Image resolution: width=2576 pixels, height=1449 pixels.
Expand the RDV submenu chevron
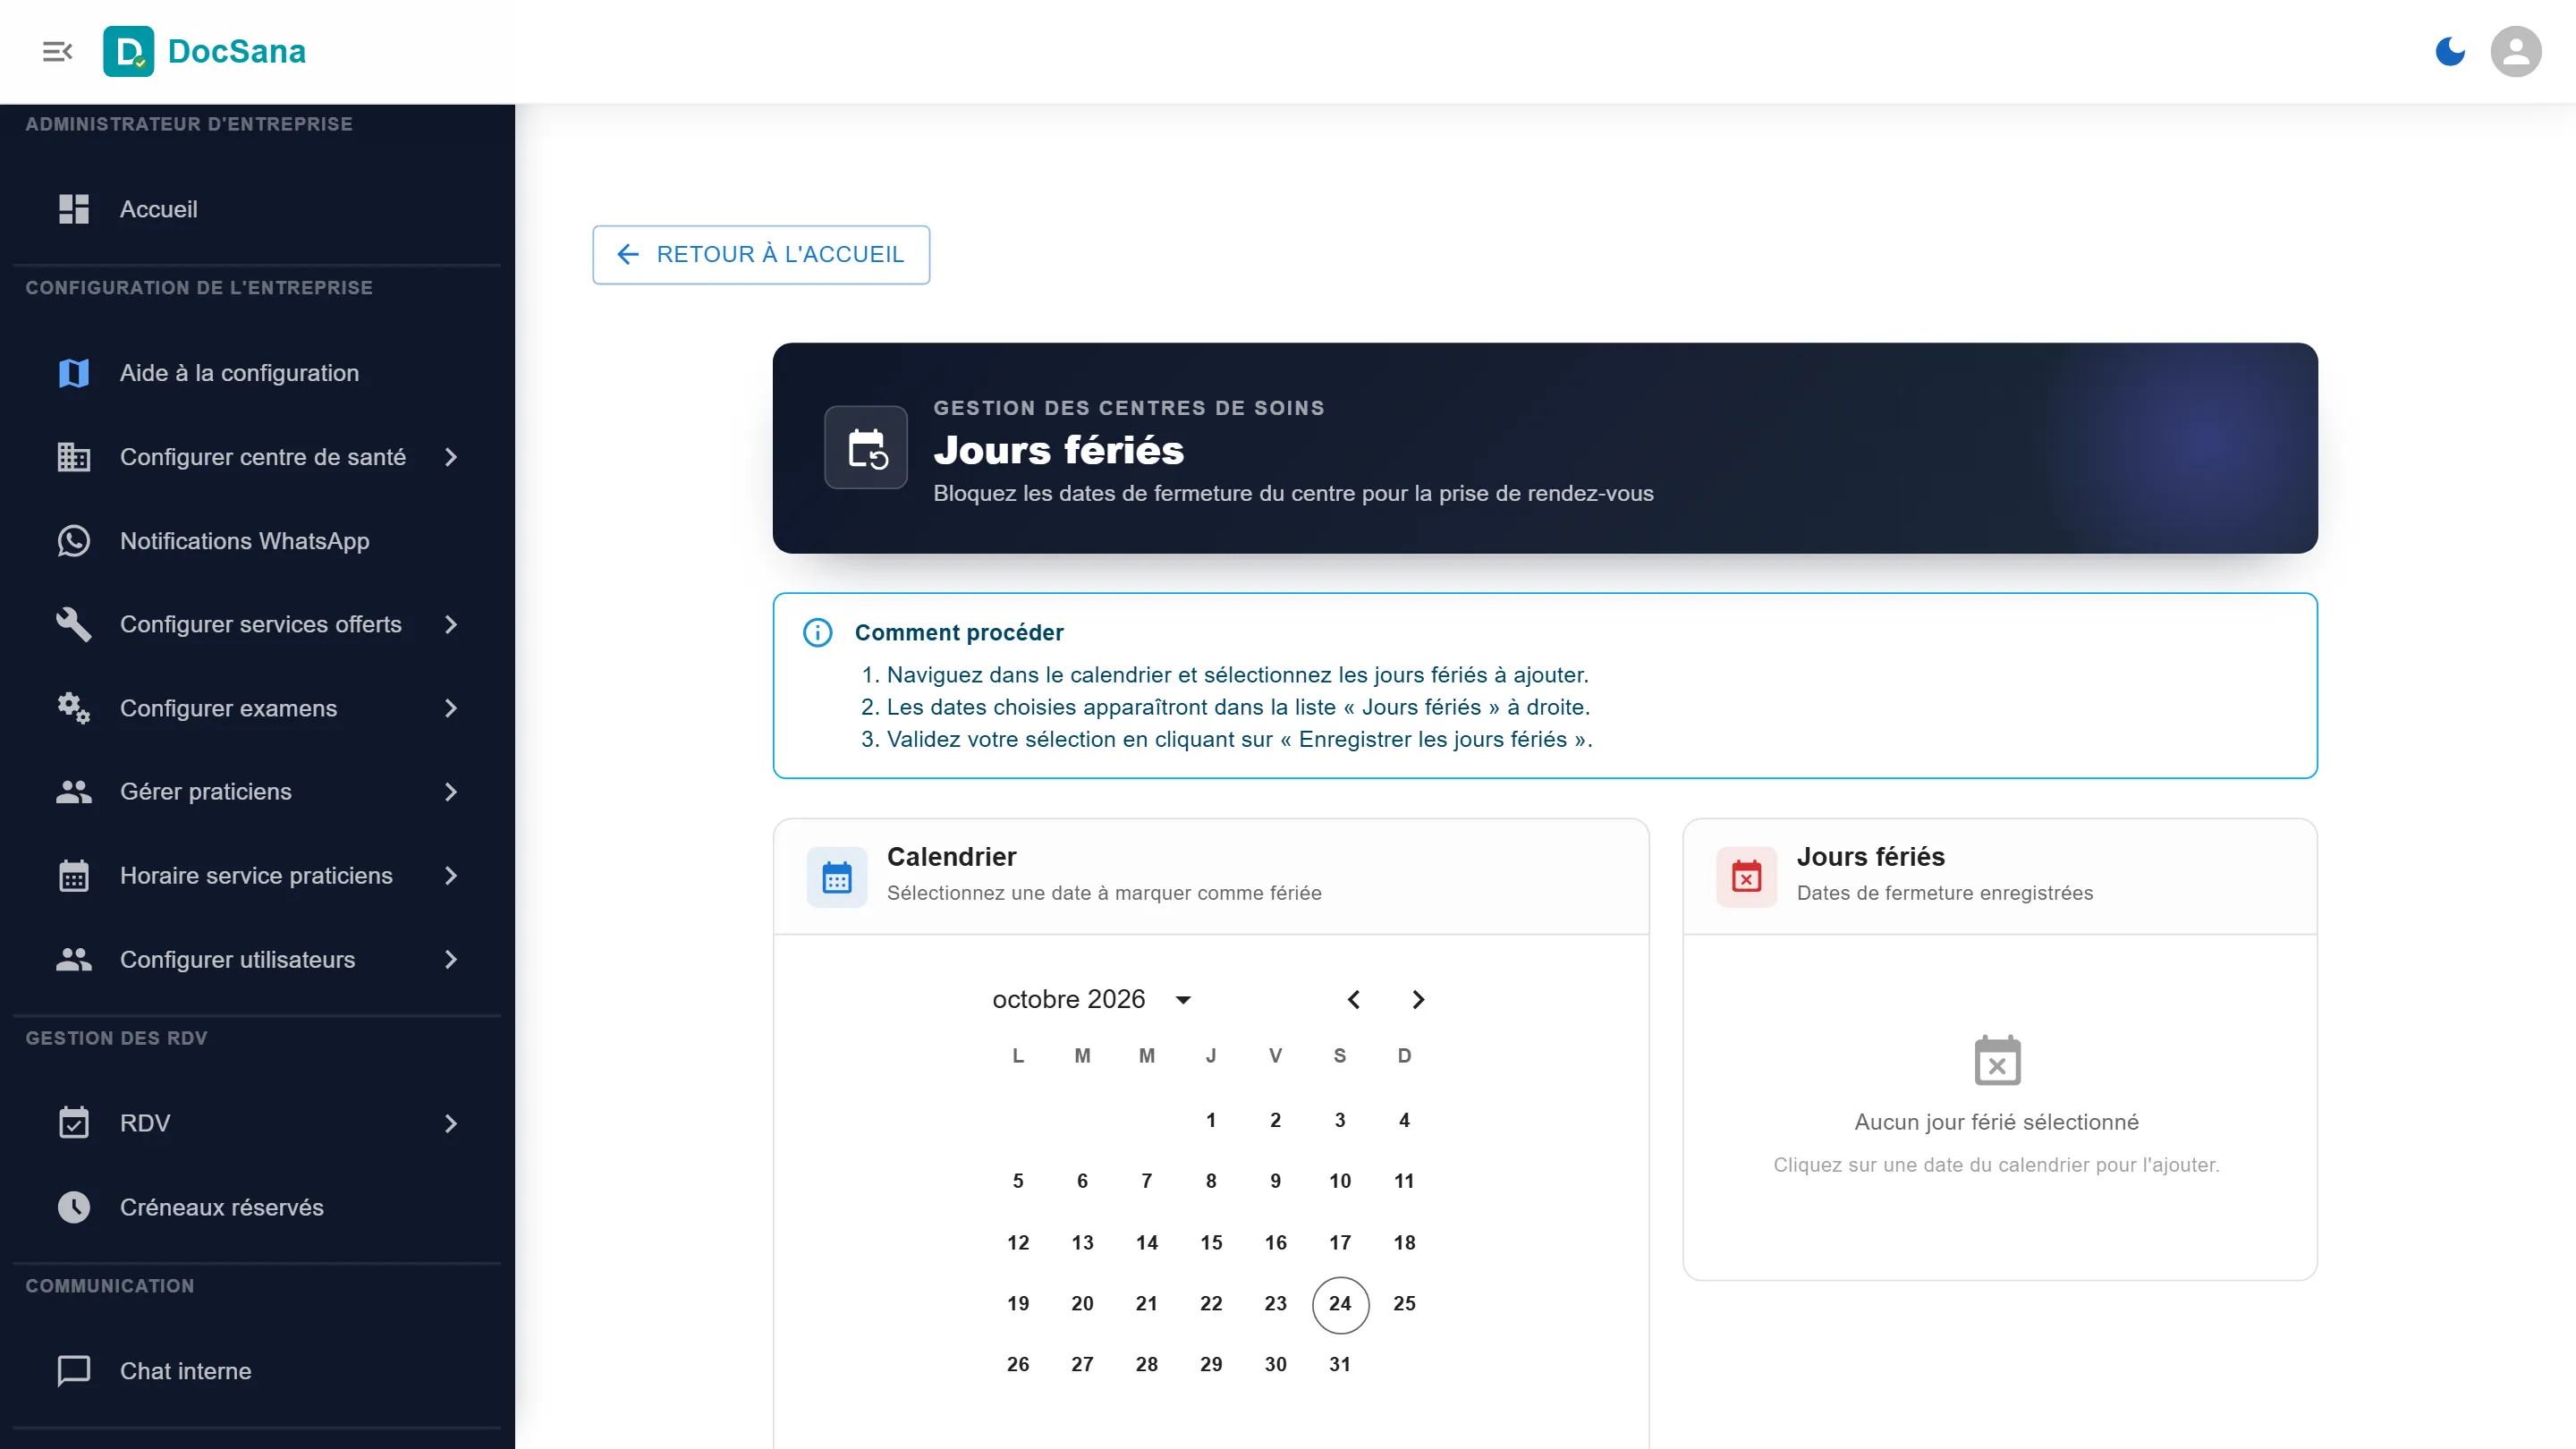[x=451, y=1123]
